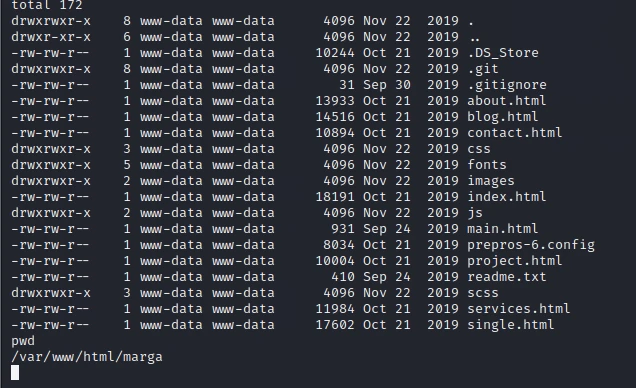Click the prepros-6.config filename

531,245
